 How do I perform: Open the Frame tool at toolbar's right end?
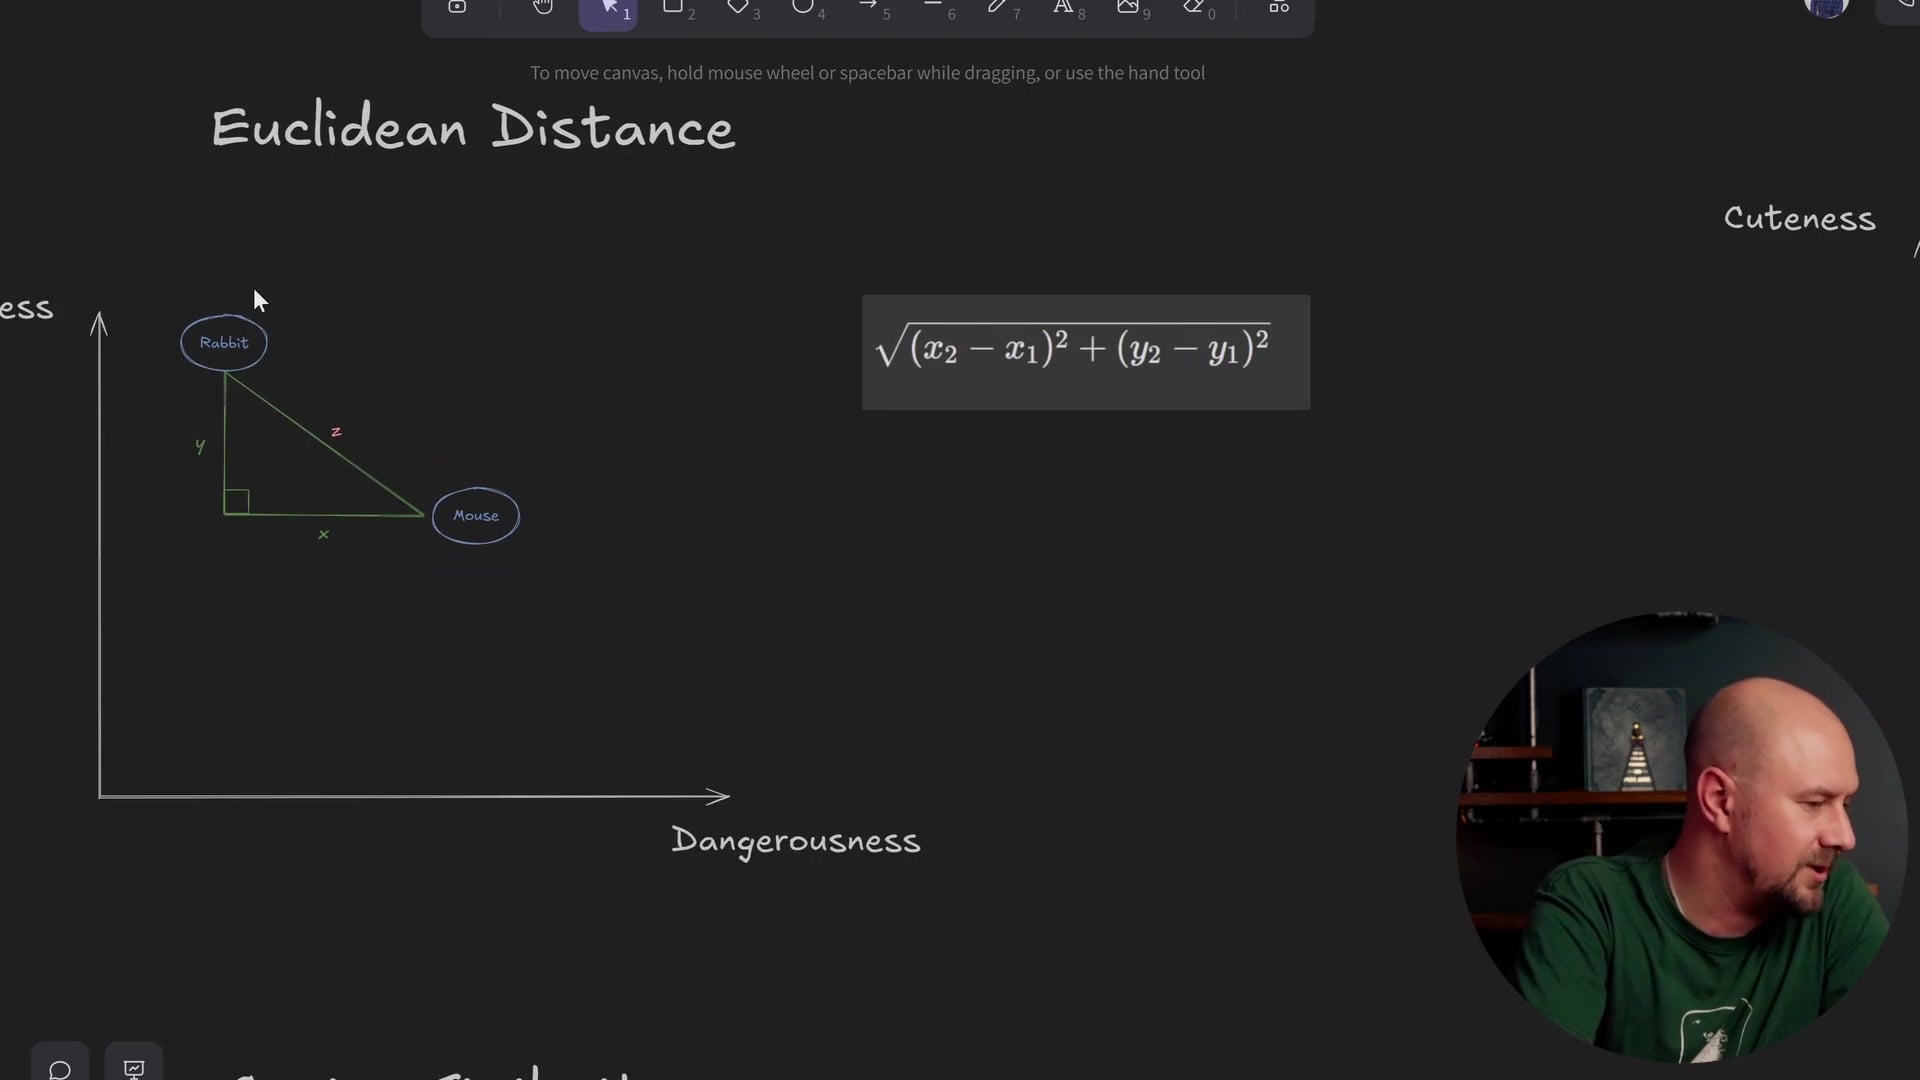coord(1278,8)
